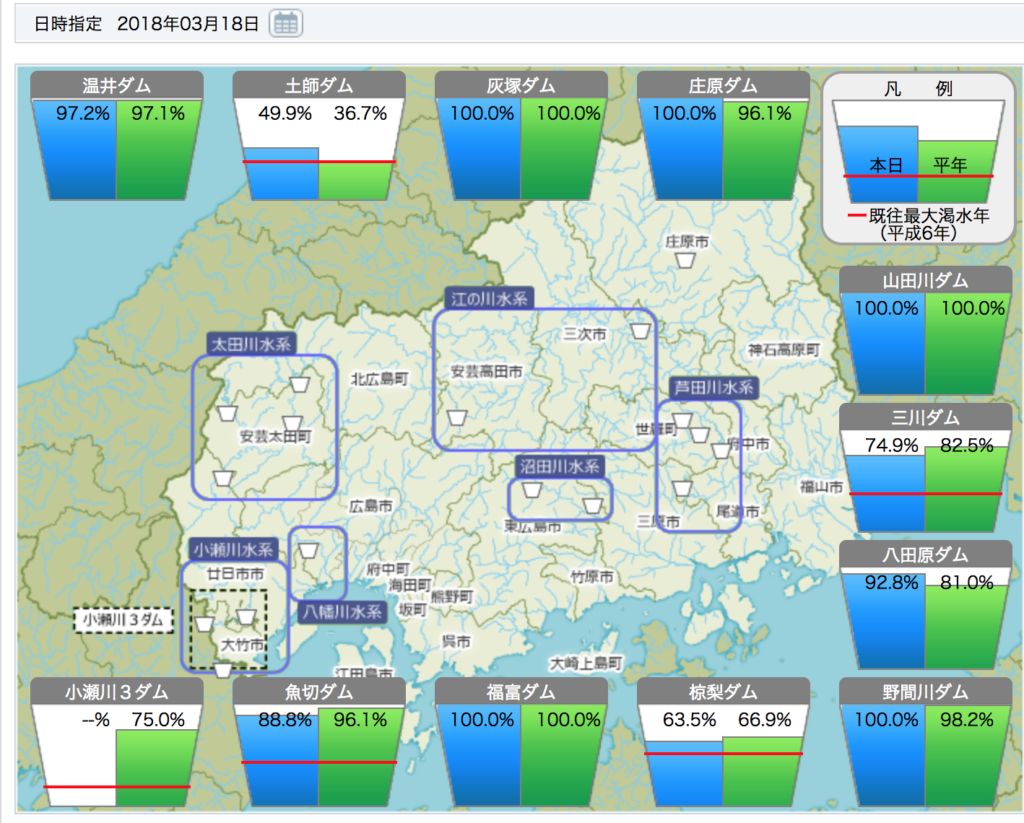The height and width of the screenshot is (823, 1024).
Task: Click topmost dam marker in 太田川水系 box
Action: [299, 383]
